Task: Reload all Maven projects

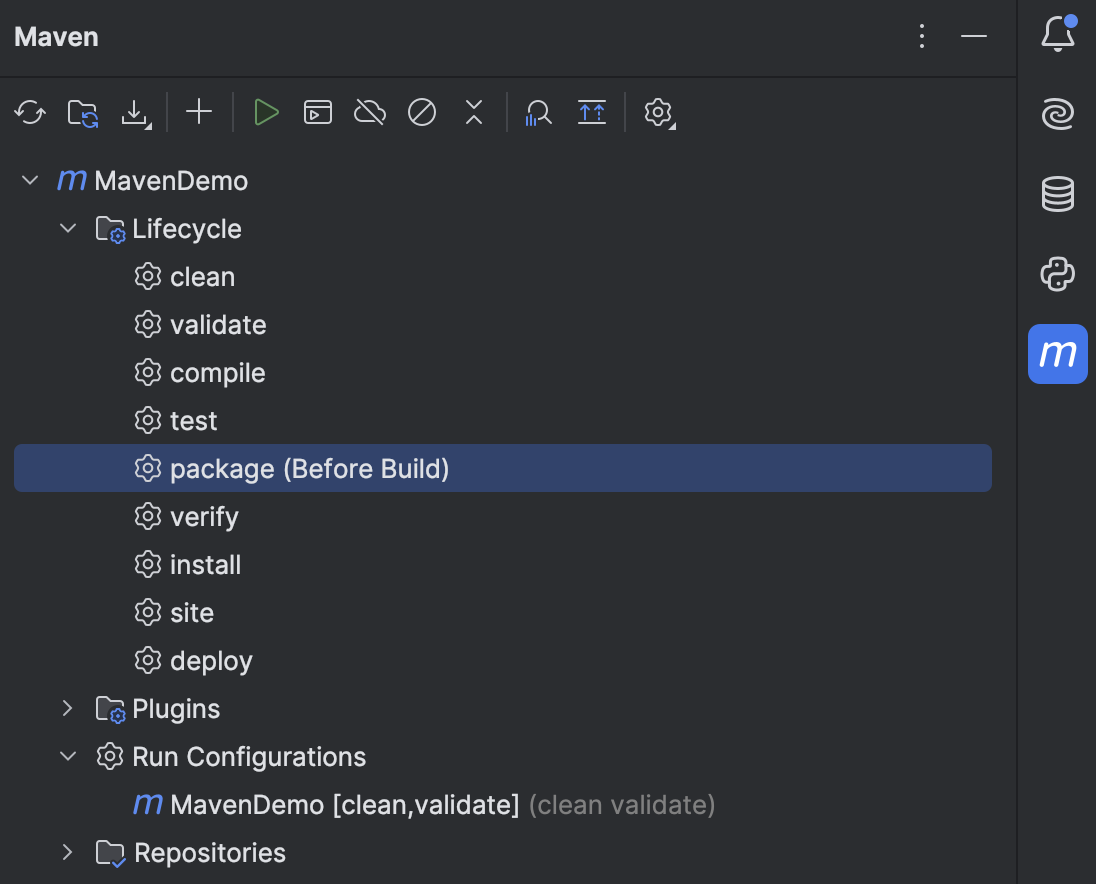Action: coord(30,112)
